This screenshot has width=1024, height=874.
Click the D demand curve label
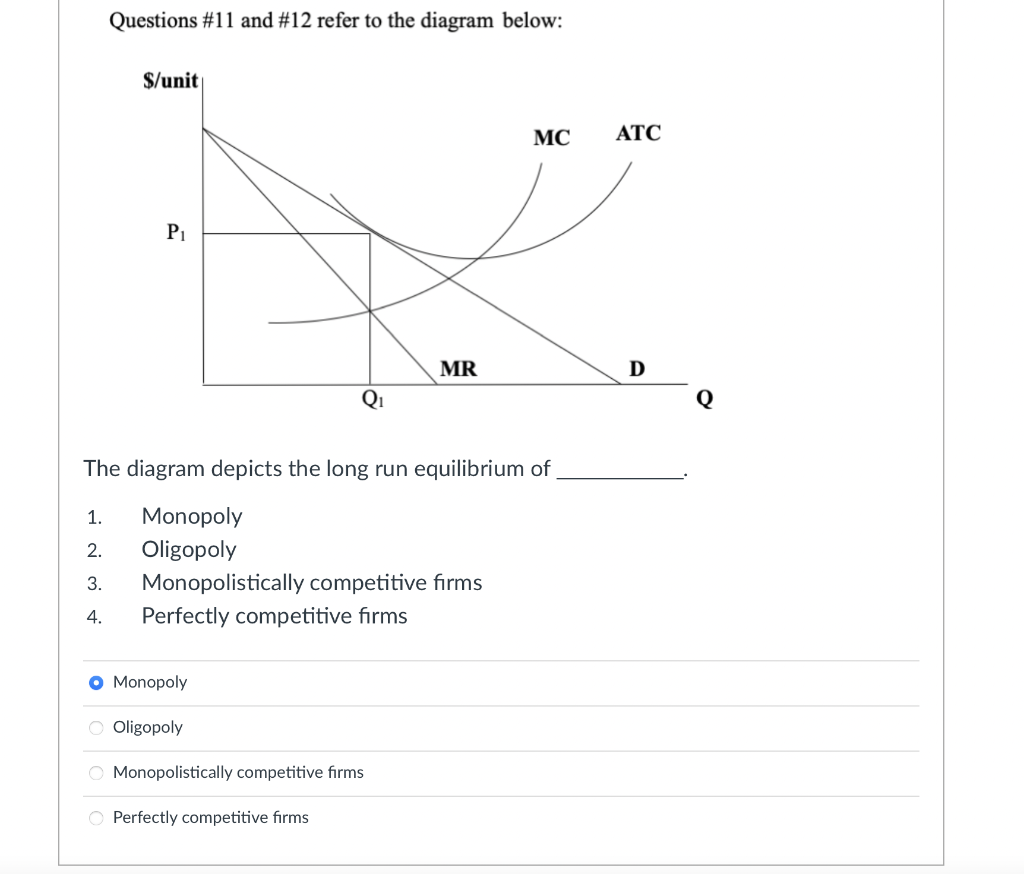pos(636,369)
